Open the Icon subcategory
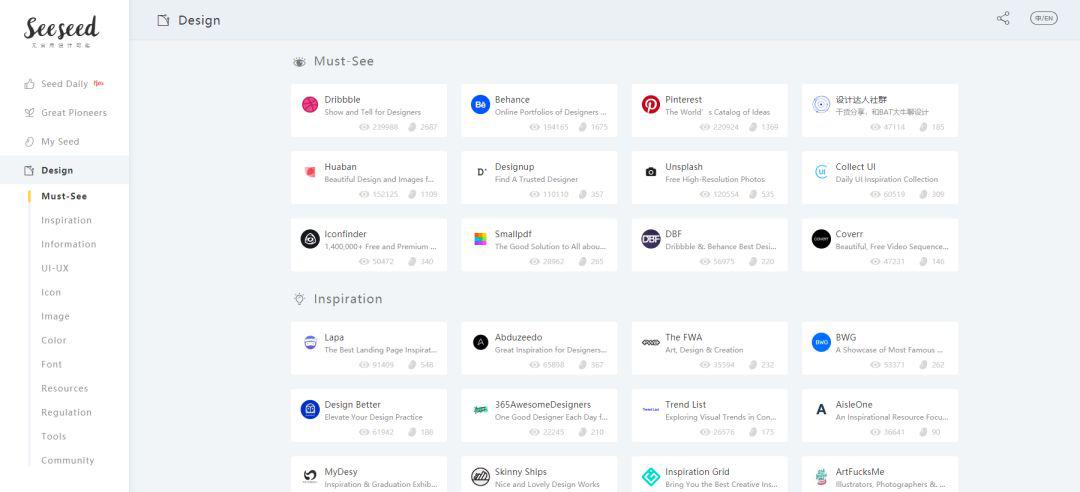The height and width of the screenshot is (492, 1080). pos(51,292)
